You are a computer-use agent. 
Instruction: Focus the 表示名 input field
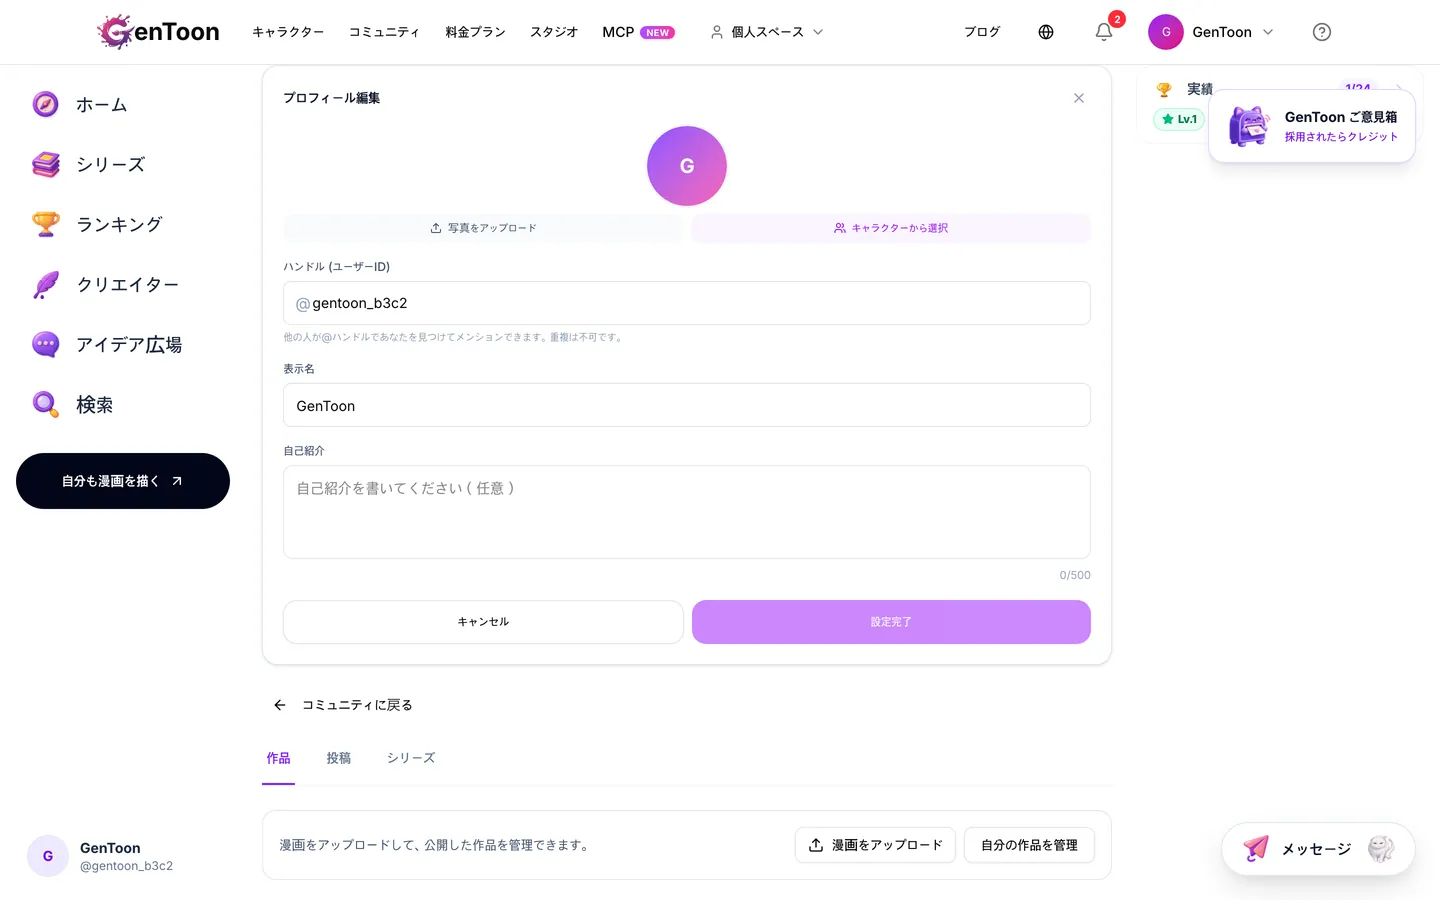687,405
